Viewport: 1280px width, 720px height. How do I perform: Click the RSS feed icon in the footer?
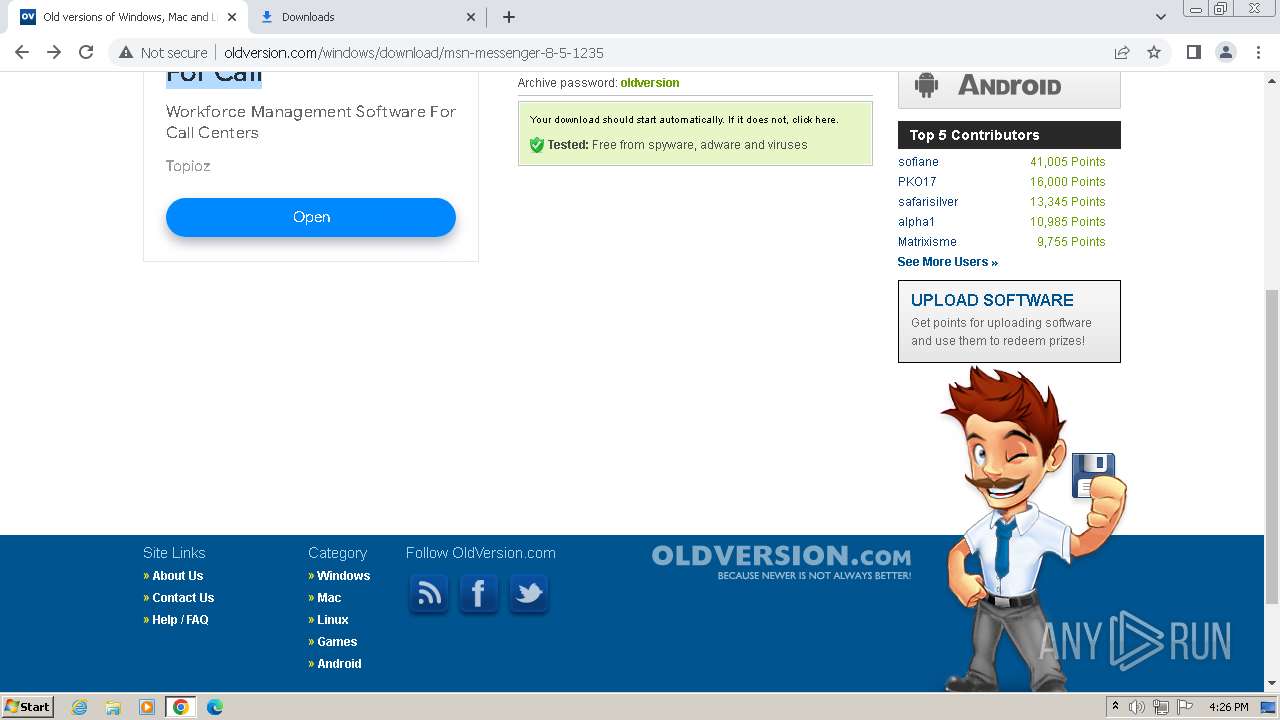click(429, 594)
